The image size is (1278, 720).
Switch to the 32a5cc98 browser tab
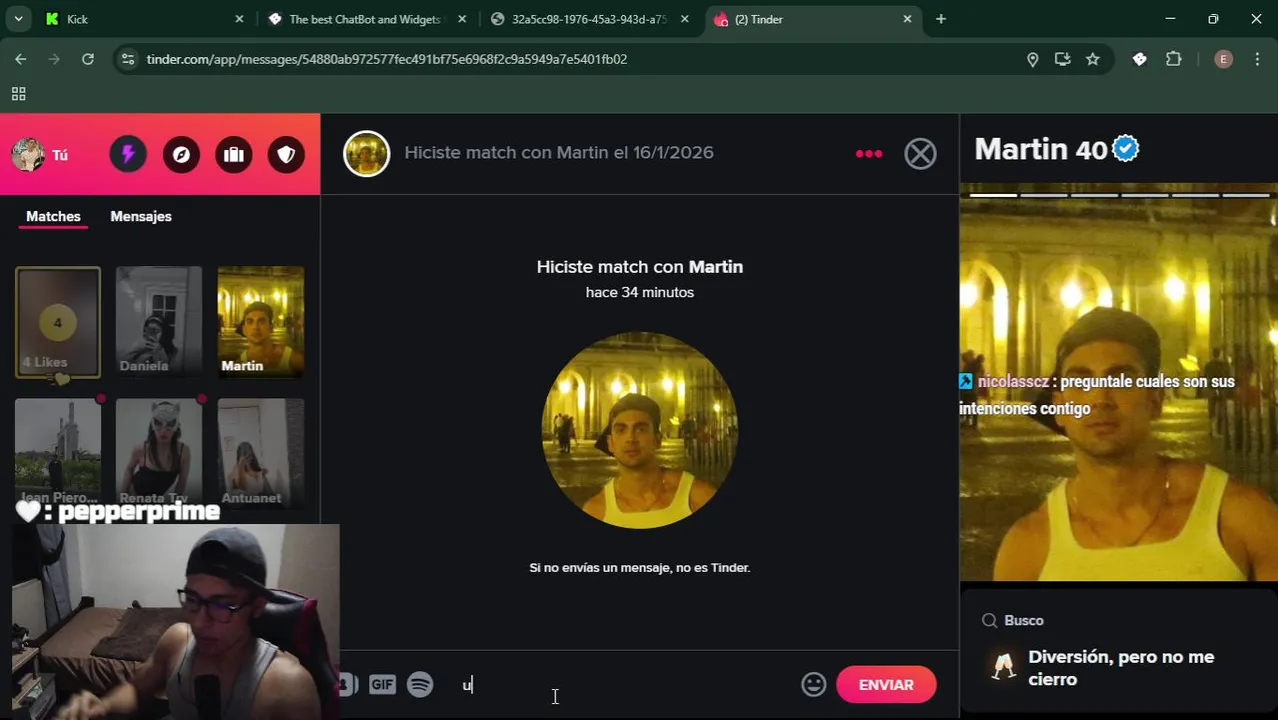(588, 19)
